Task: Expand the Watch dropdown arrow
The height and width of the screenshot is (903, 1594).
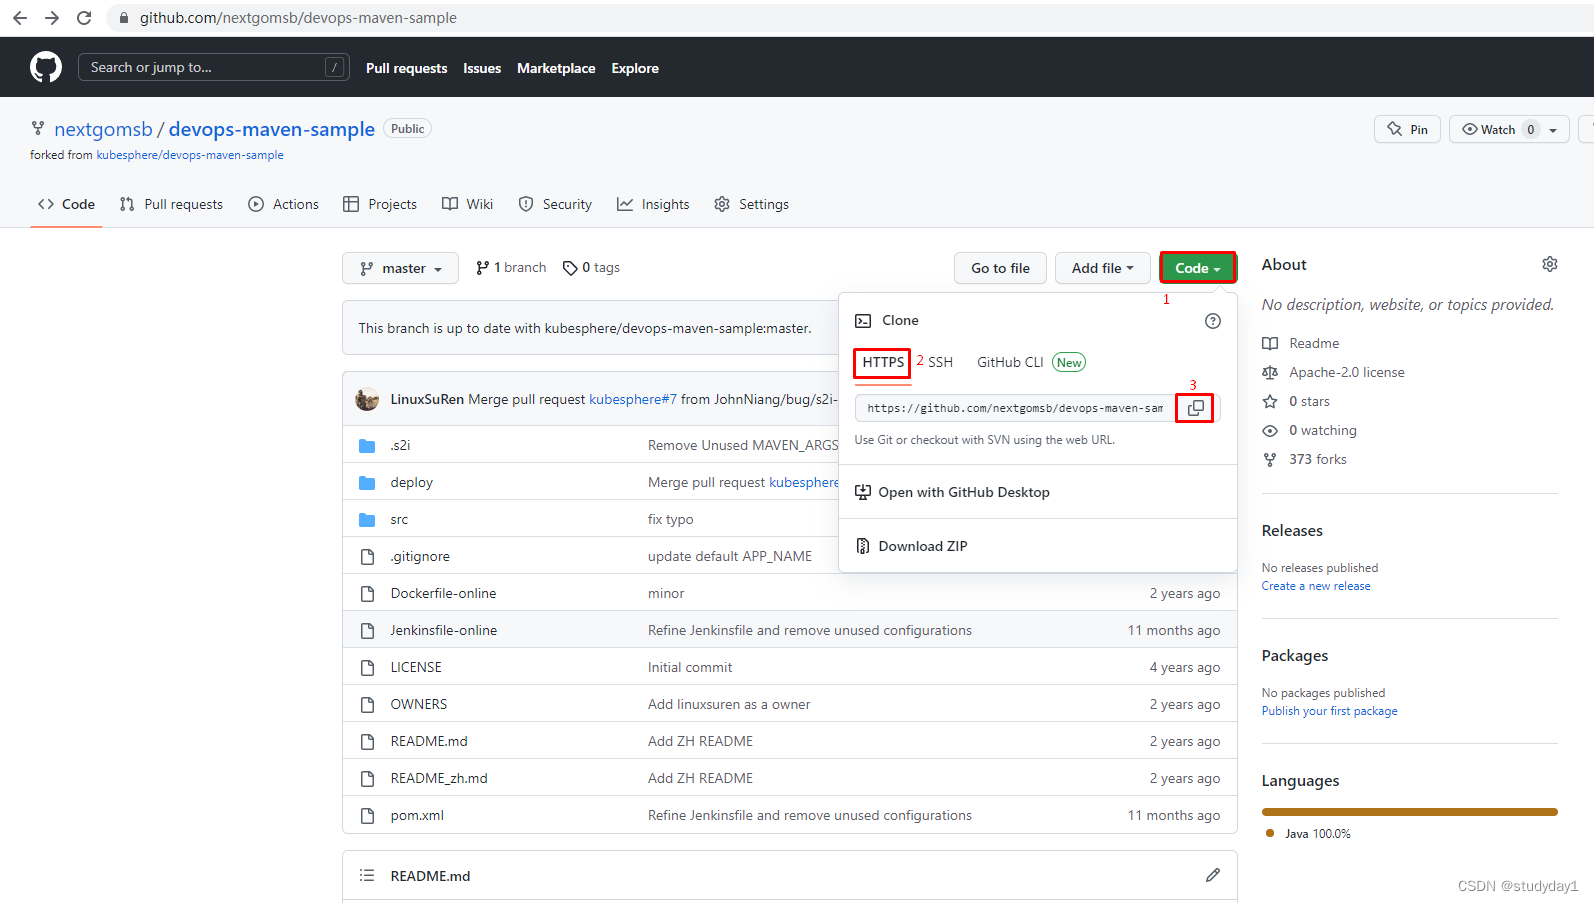Action: (1553, 130)
